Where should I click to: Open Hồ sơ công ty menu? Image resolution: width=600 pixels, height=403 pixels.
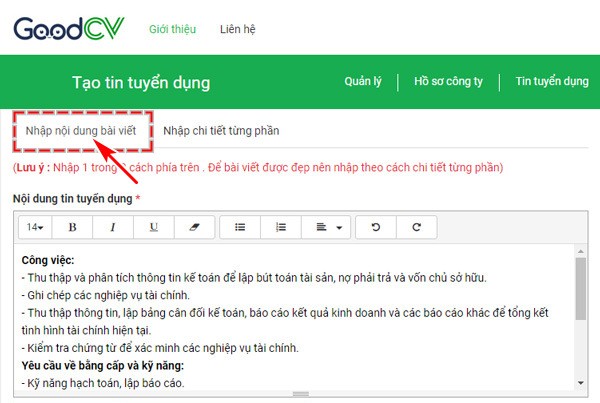point(448,81)
